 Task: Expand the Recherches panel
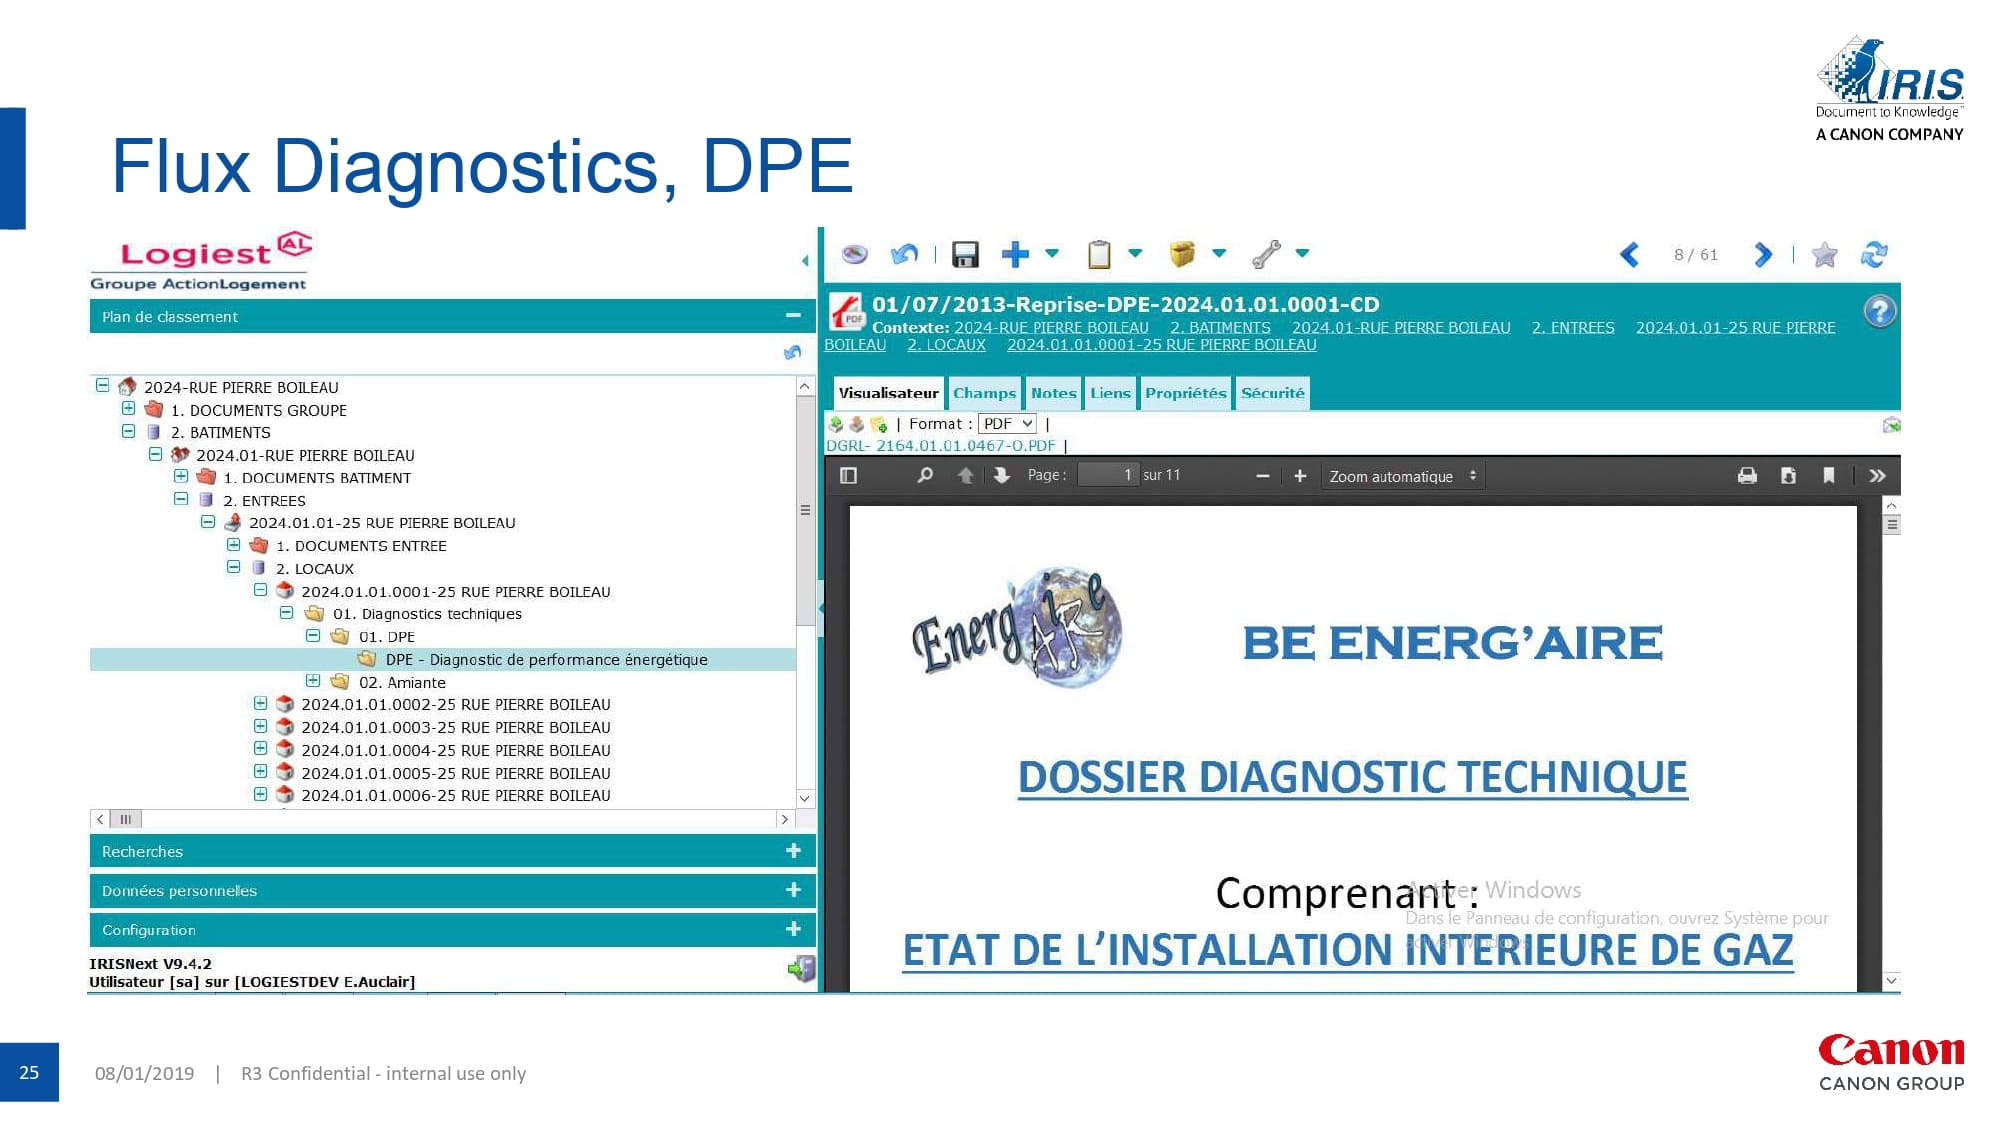[x=793, y=850]
